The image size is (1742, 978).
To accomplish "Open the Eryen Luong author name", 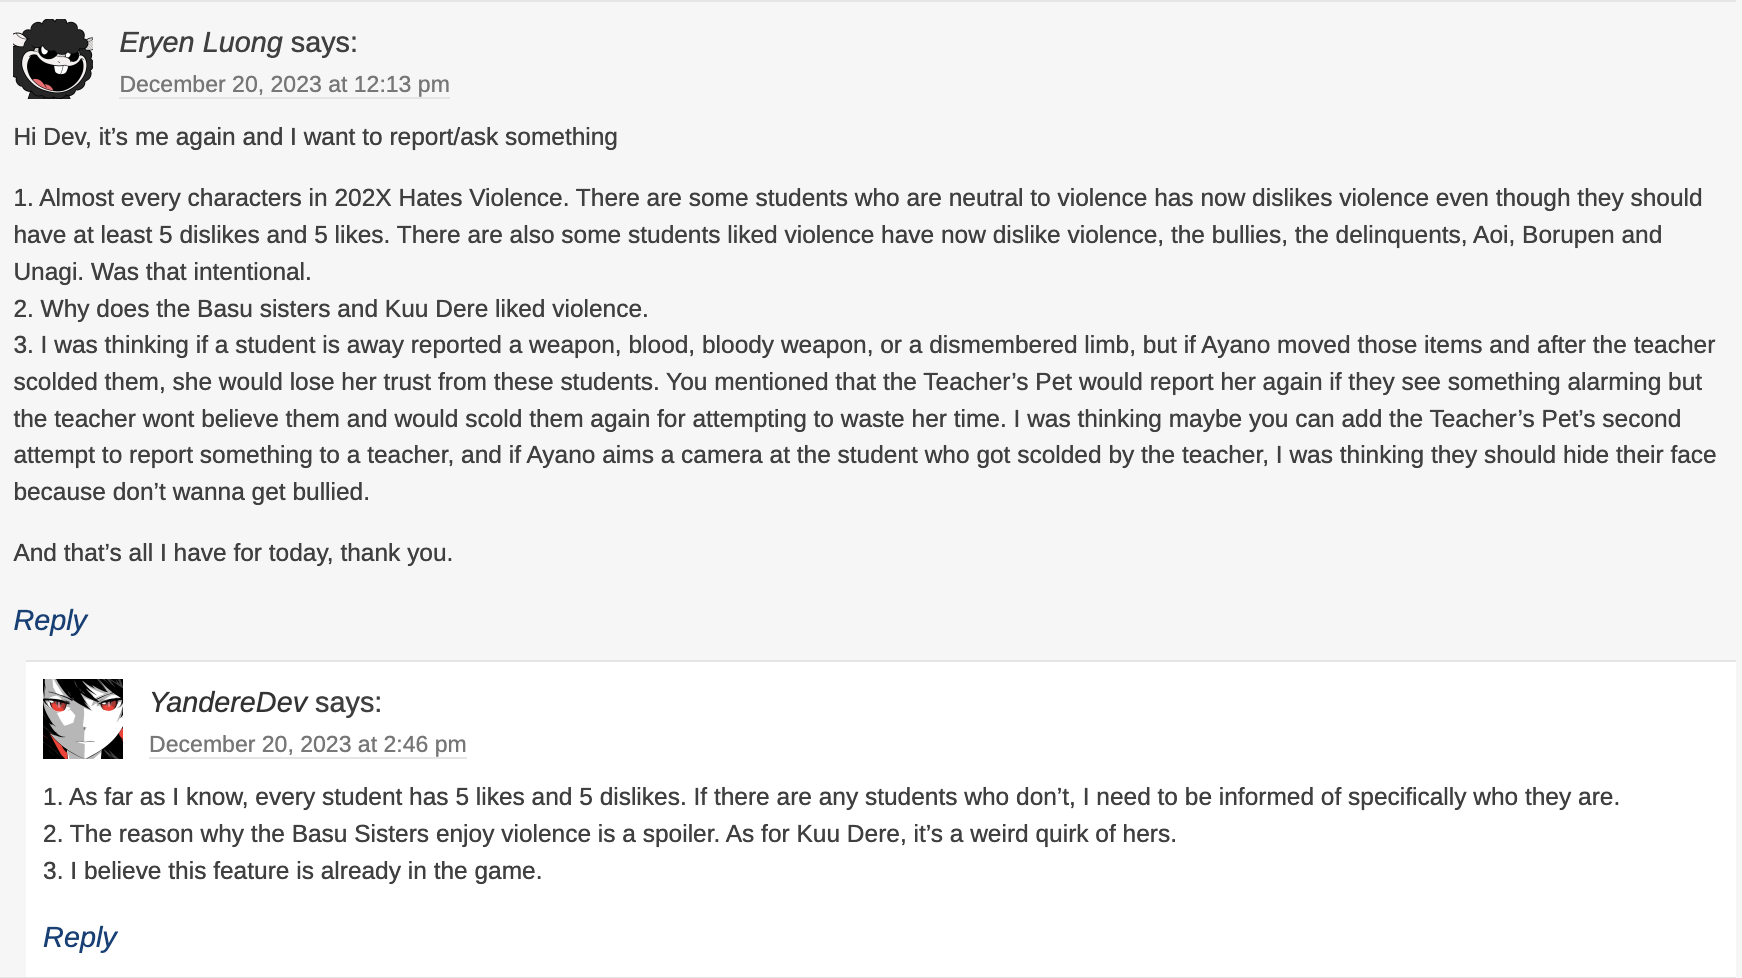I will 201,43.
